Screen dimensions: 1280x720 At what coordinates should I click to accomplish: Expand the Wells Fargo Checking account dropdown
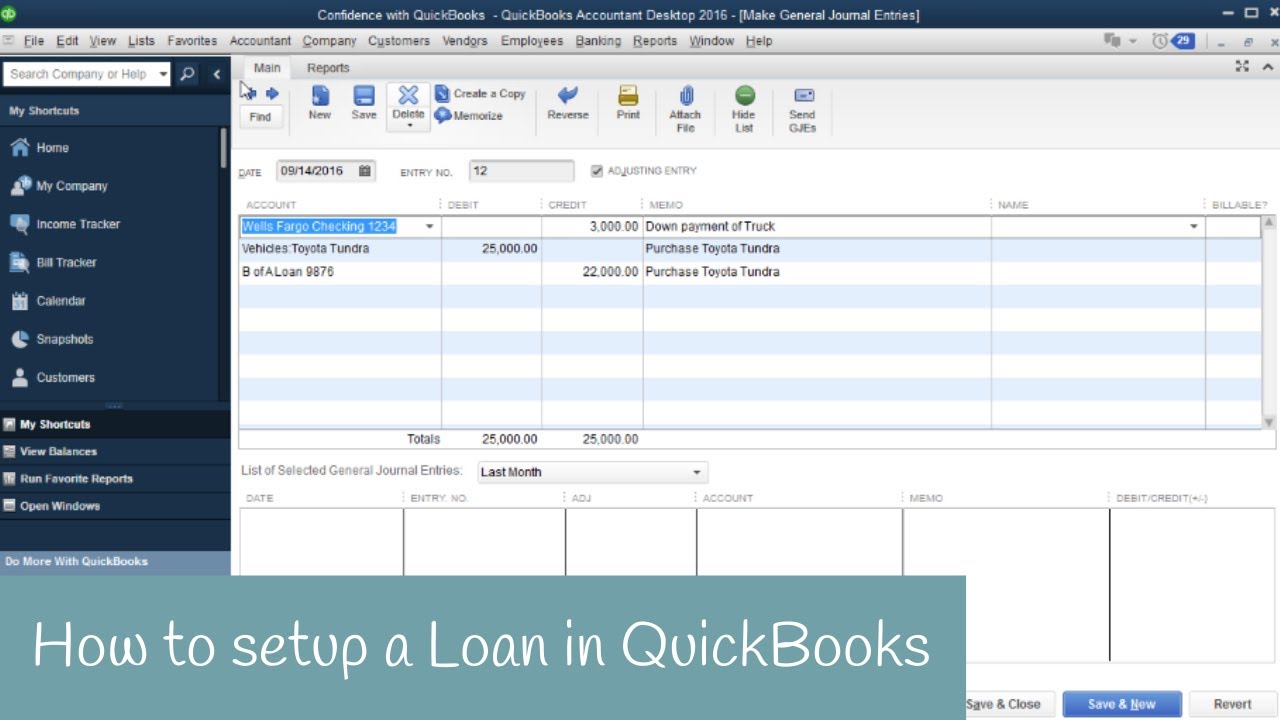click(x=429, y=226)
